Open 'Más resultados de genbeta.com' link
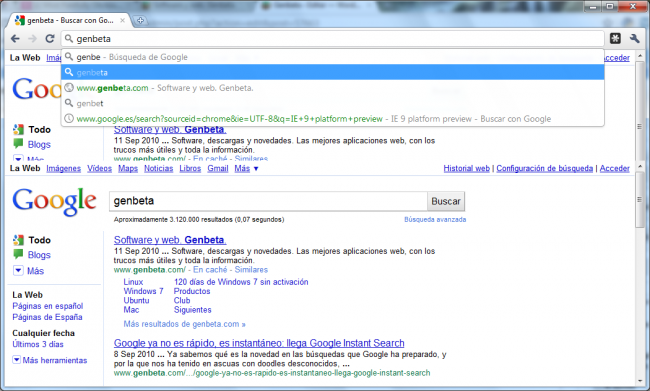The height and width of the screenshot is (391, 650). (184, 324)
